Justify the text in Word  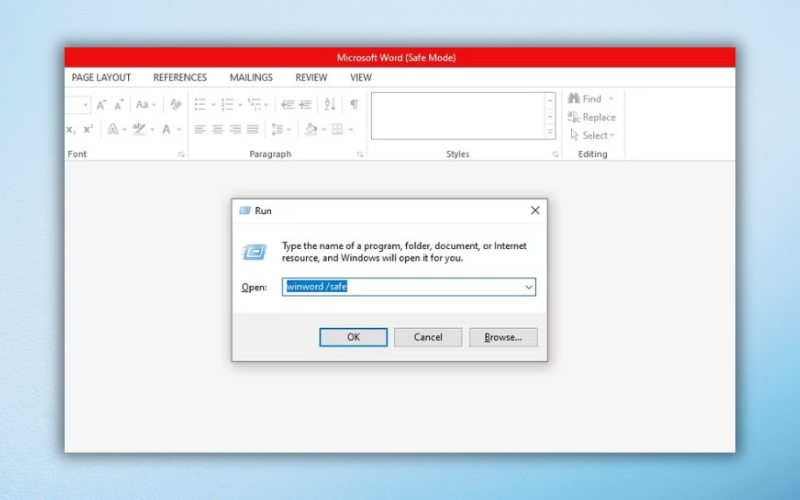pos(253,129)
